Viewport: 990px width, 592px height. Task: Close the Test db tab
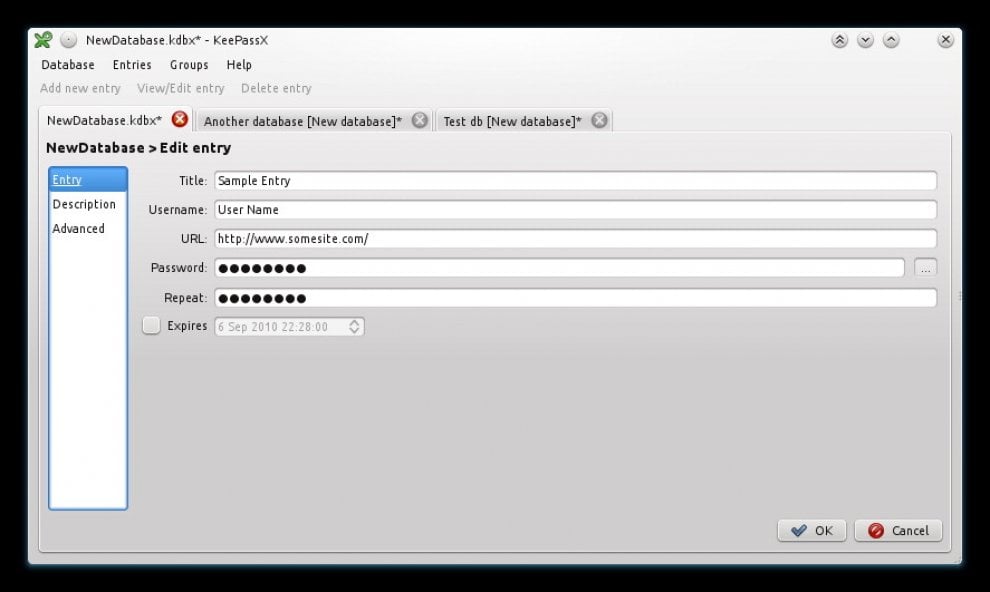pyautogui.click(x=599, y=120)
